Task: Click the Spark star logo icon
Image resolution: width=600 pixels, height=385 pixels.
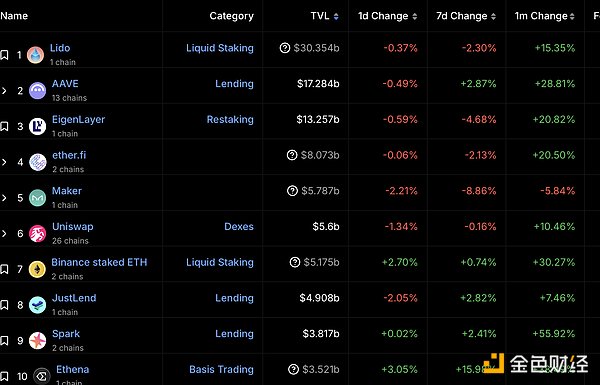Action: (38, 341)
